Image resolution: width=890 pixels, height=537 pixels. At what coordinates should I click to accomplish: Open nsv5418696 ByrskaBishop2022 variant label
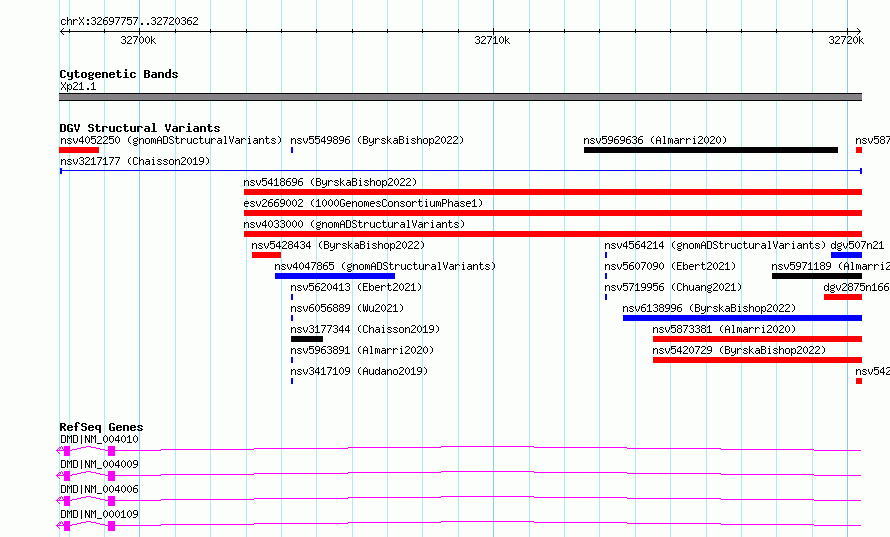[330, 182]
